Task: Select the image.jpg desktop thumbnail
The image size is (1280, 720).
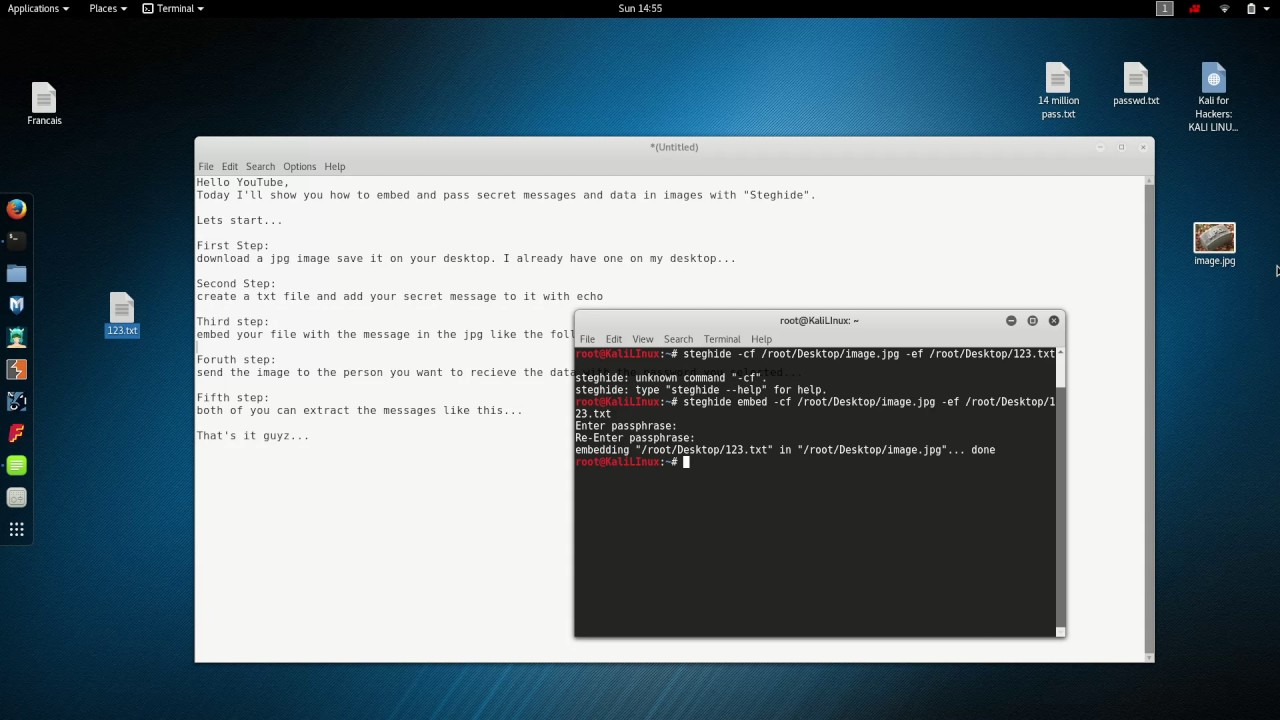Action: click(1214, 244)
